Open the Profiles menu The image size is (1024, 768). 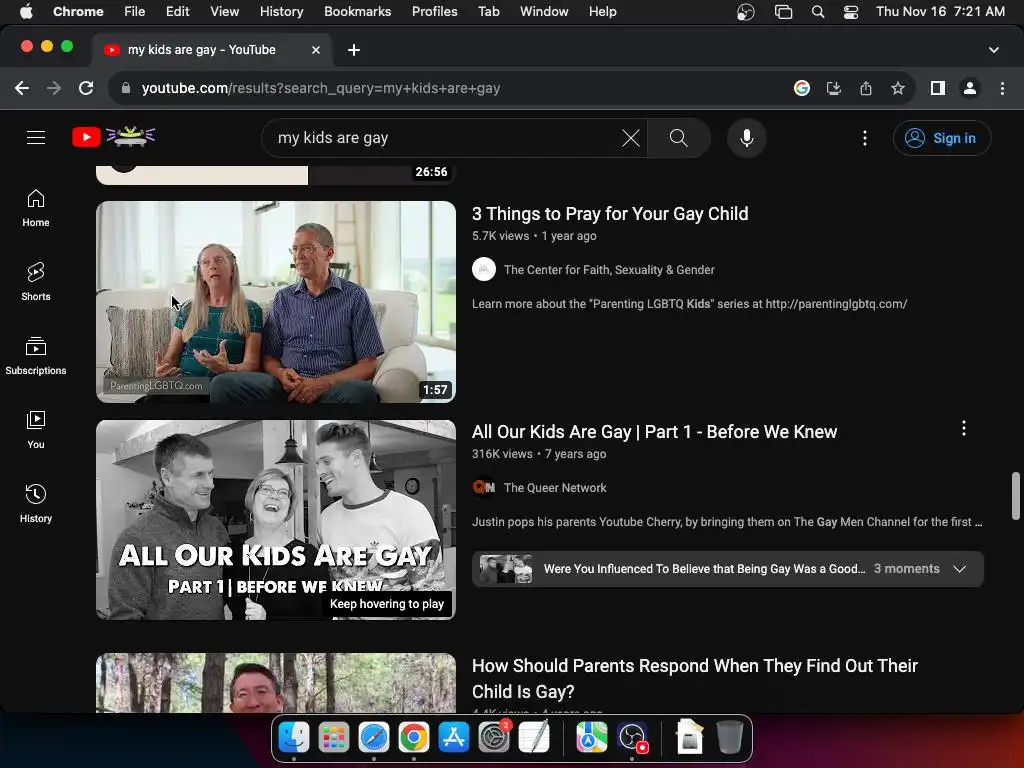(x=434, y=11)
